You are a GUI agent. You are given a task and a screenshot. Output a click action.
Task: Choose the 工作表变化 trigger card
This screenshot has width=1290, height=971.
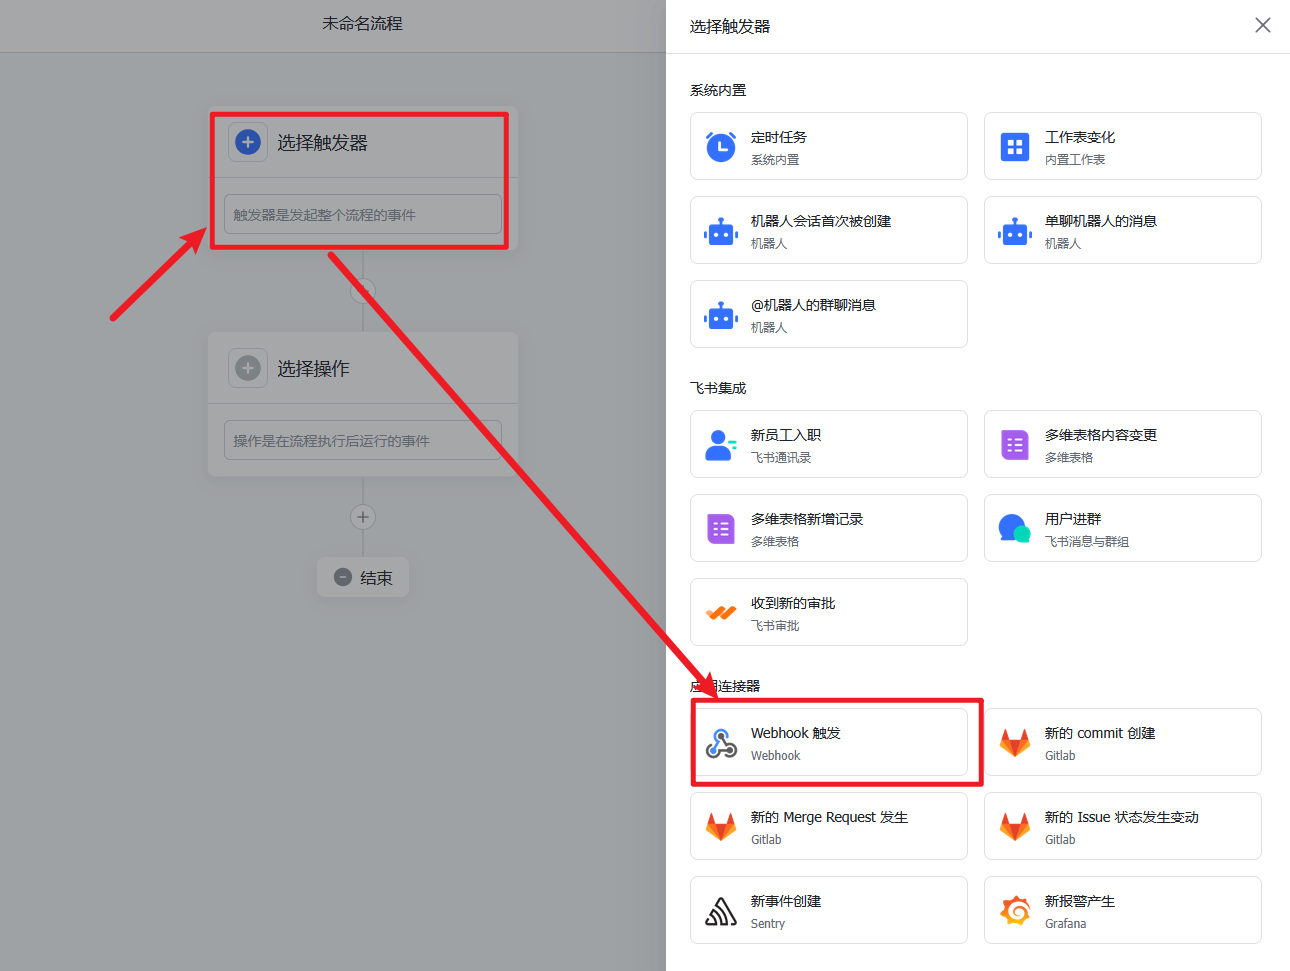(x=1123, y=146)
